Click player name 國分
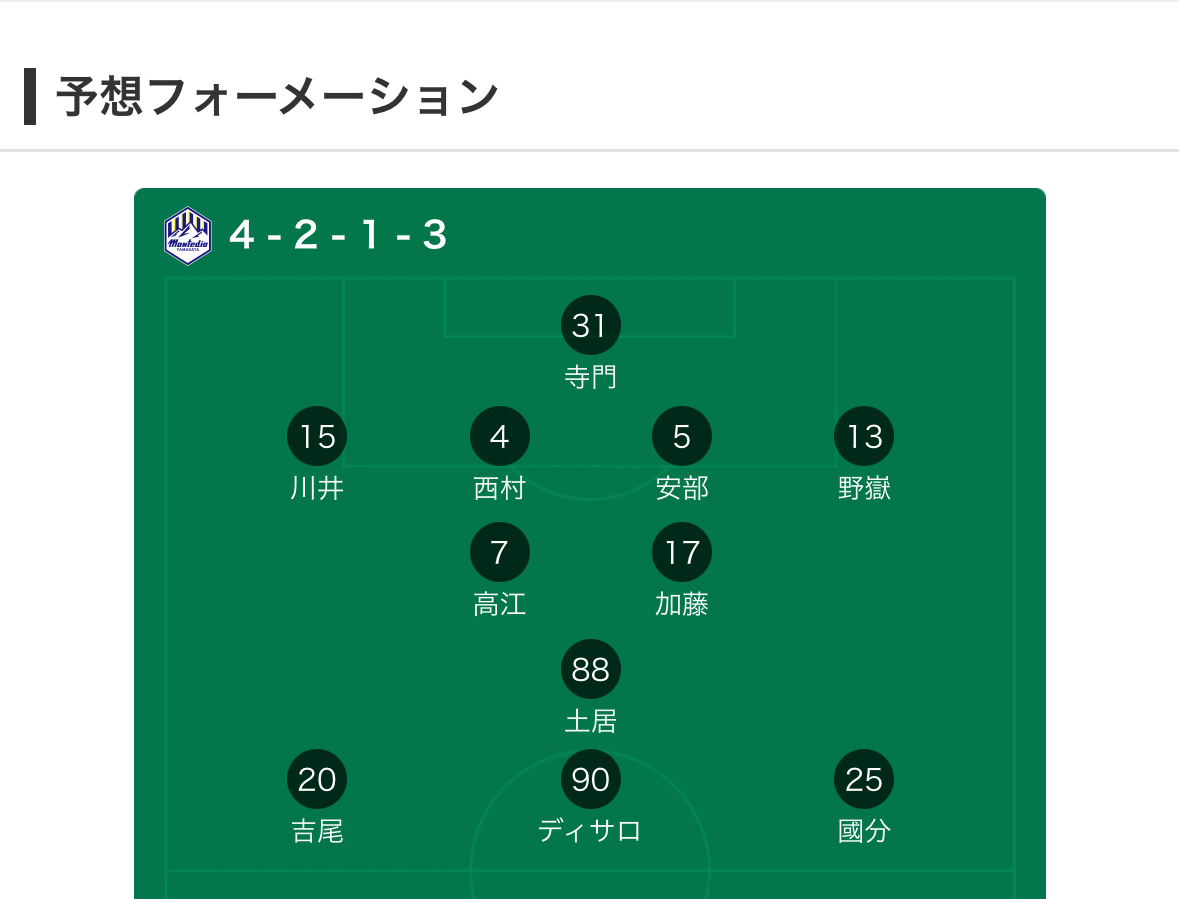Screen dimensions: 1179x899 tap(864, 831)
